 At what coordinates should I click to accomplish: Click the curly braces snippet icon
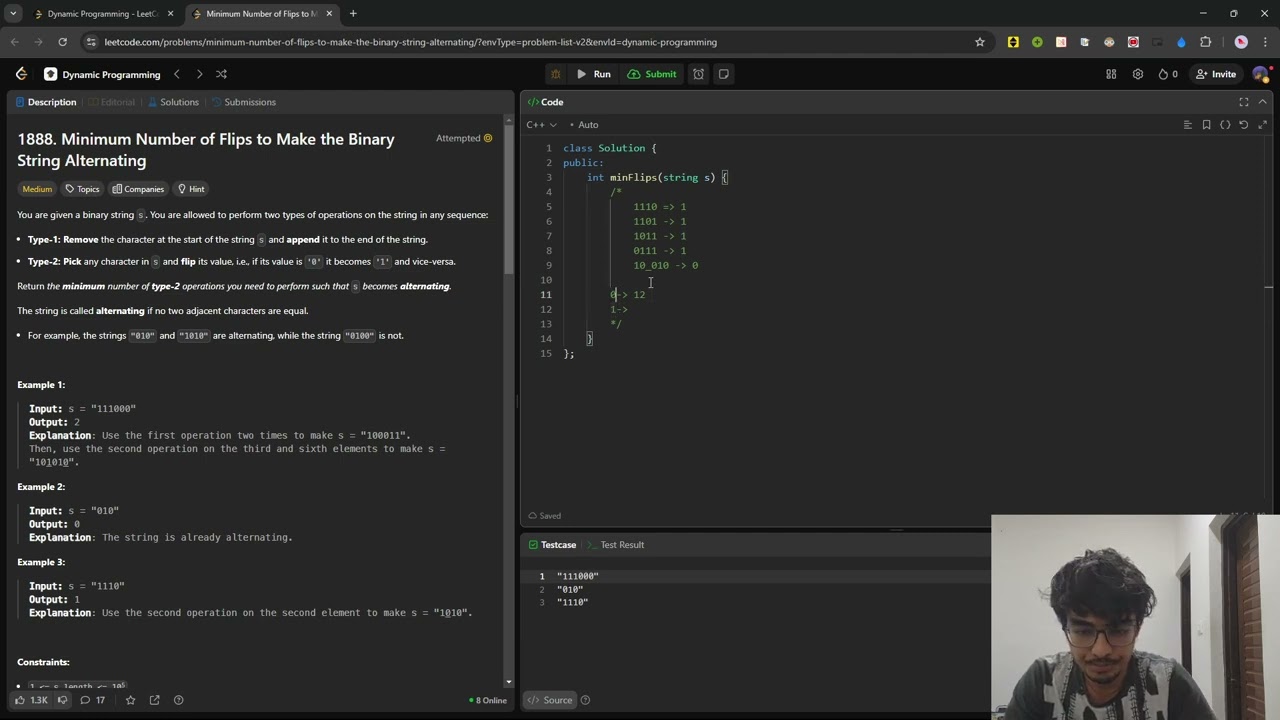click(1225, 125)
